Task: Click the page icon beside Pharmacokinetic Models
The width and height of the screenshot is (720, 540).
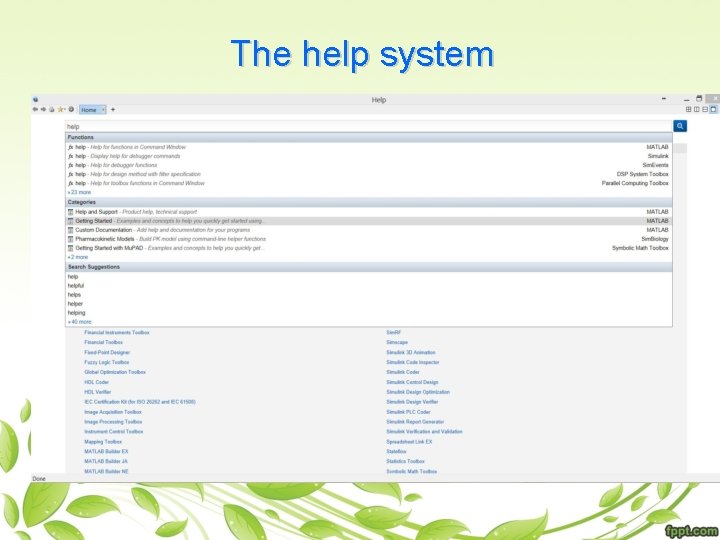Action: click(71, 239)
